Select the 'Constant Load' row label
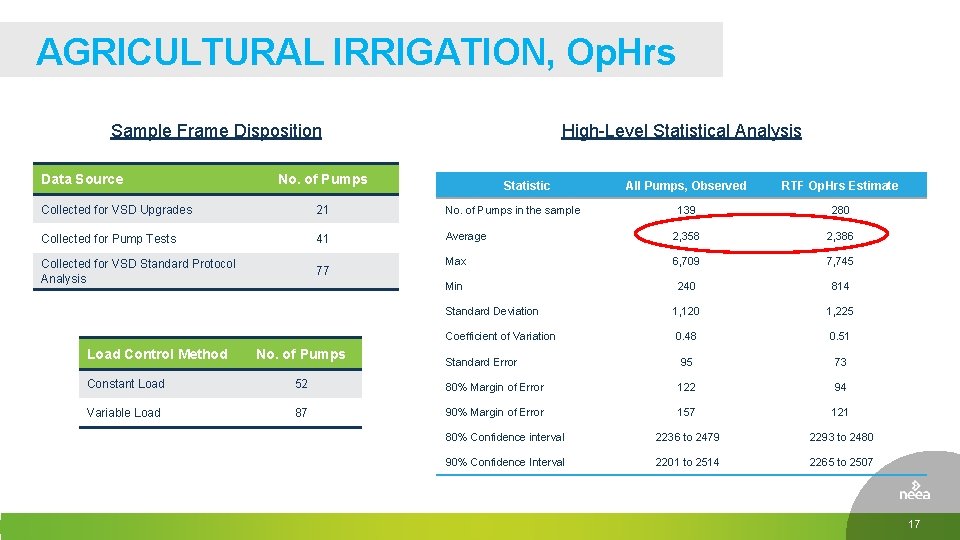The width and height of the screenshot is (960, 540). click(x=126, y=383)
